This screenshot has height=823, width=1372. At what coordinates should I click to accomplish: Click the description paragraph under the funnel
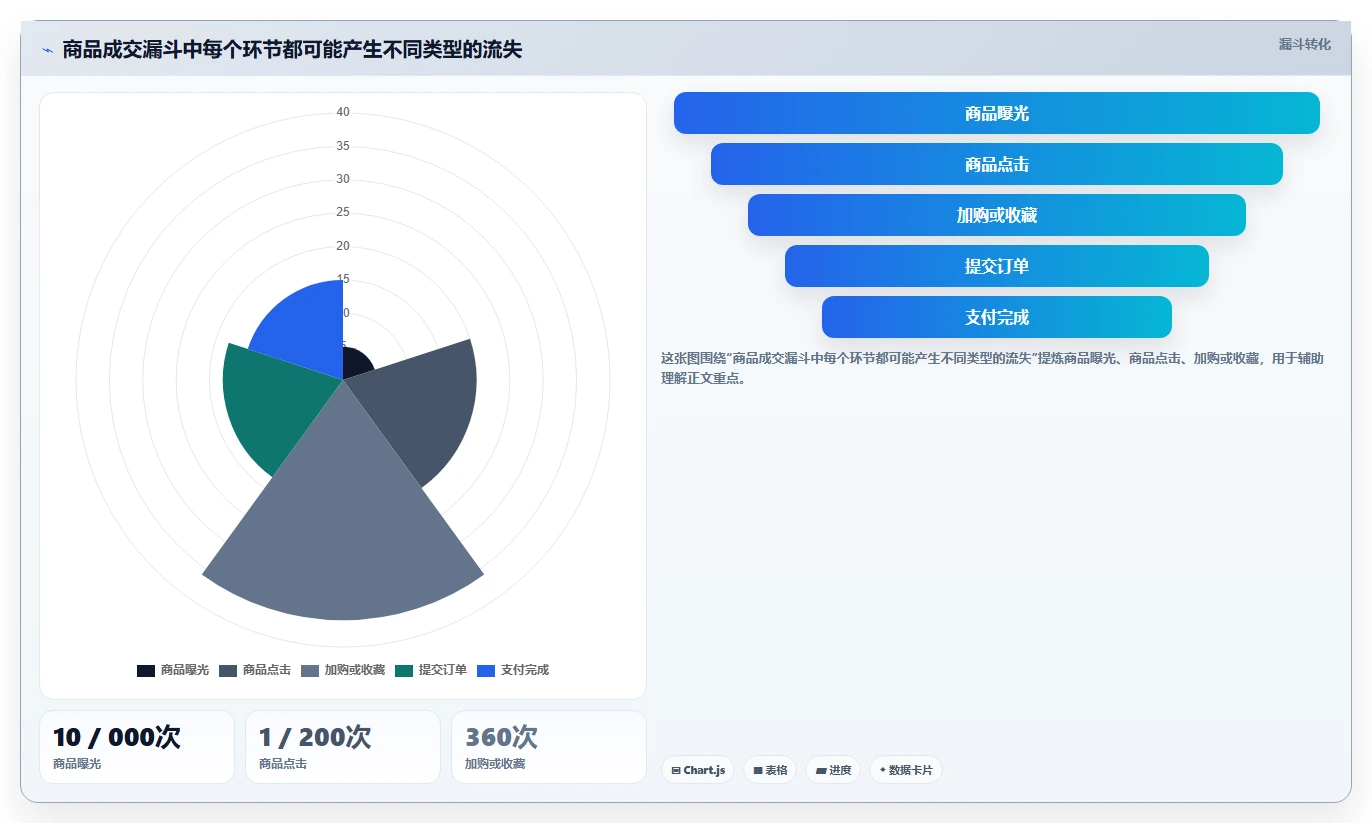point(992,368)
